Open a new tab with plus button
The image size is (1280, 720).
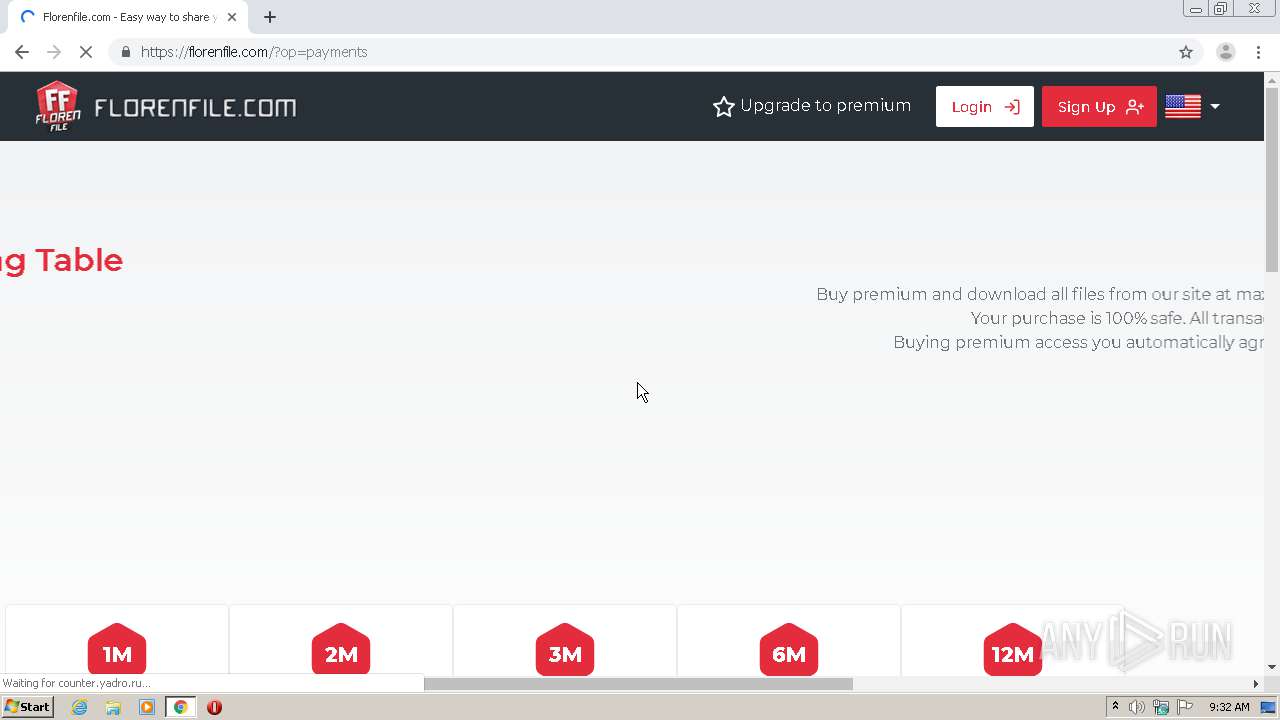pyautogui.click(x=270, y=17)
